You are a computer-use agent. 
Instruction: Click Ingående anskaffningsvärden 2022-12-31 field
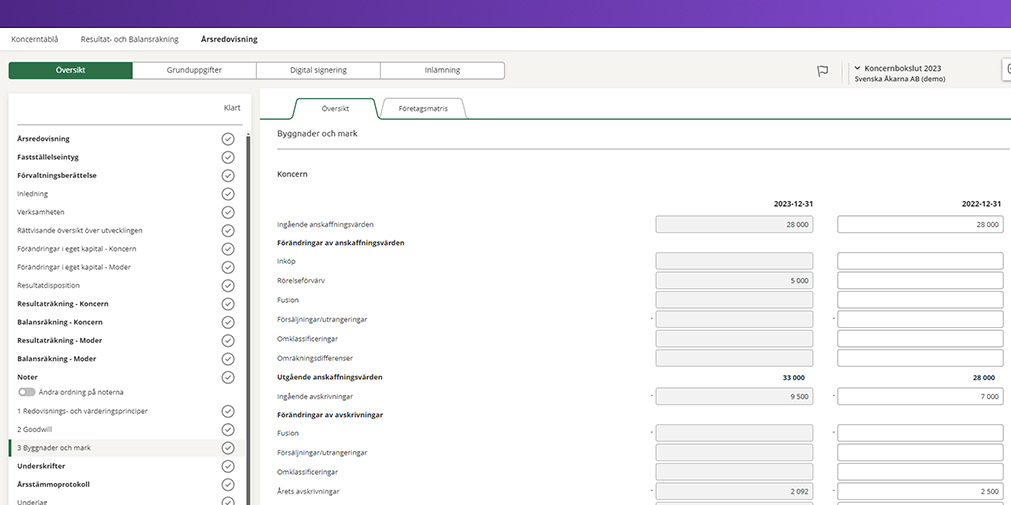click(x=920, y=224)
